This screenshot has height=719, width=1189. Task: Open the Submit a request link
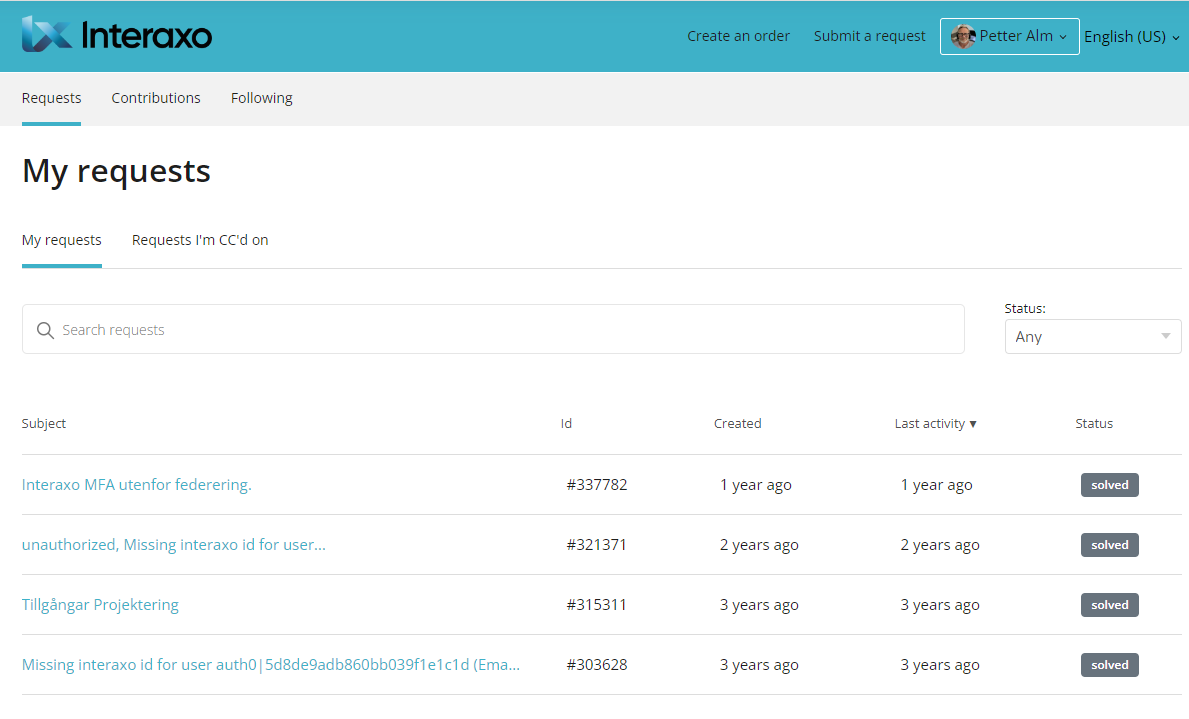tap(869, 36)
